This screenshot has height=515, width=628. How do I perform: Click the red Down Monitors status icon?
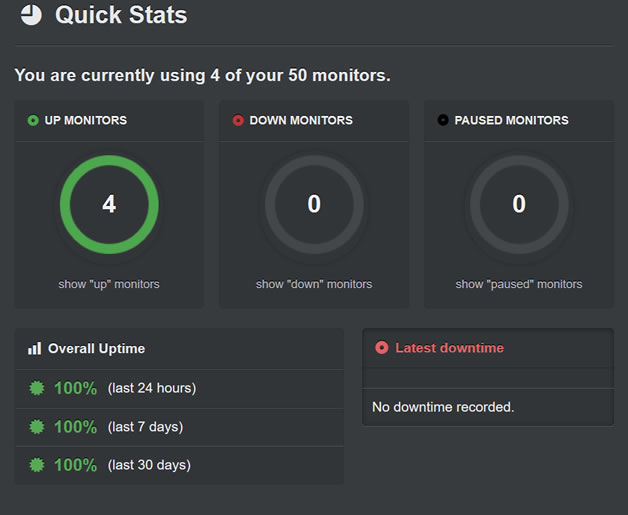point(238,121)
